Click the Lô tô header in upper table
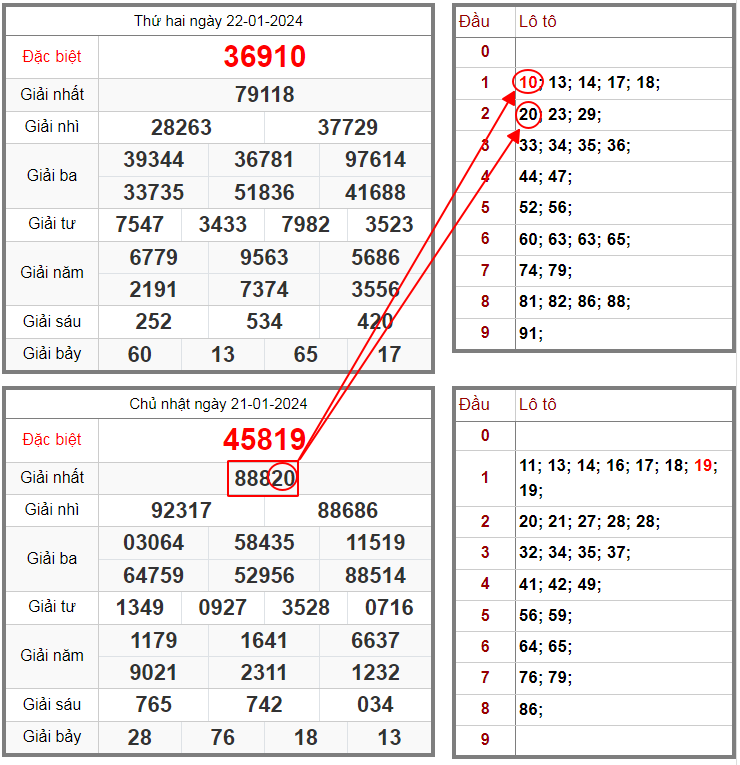Screen dimensions: 740x765 [537, 21]
